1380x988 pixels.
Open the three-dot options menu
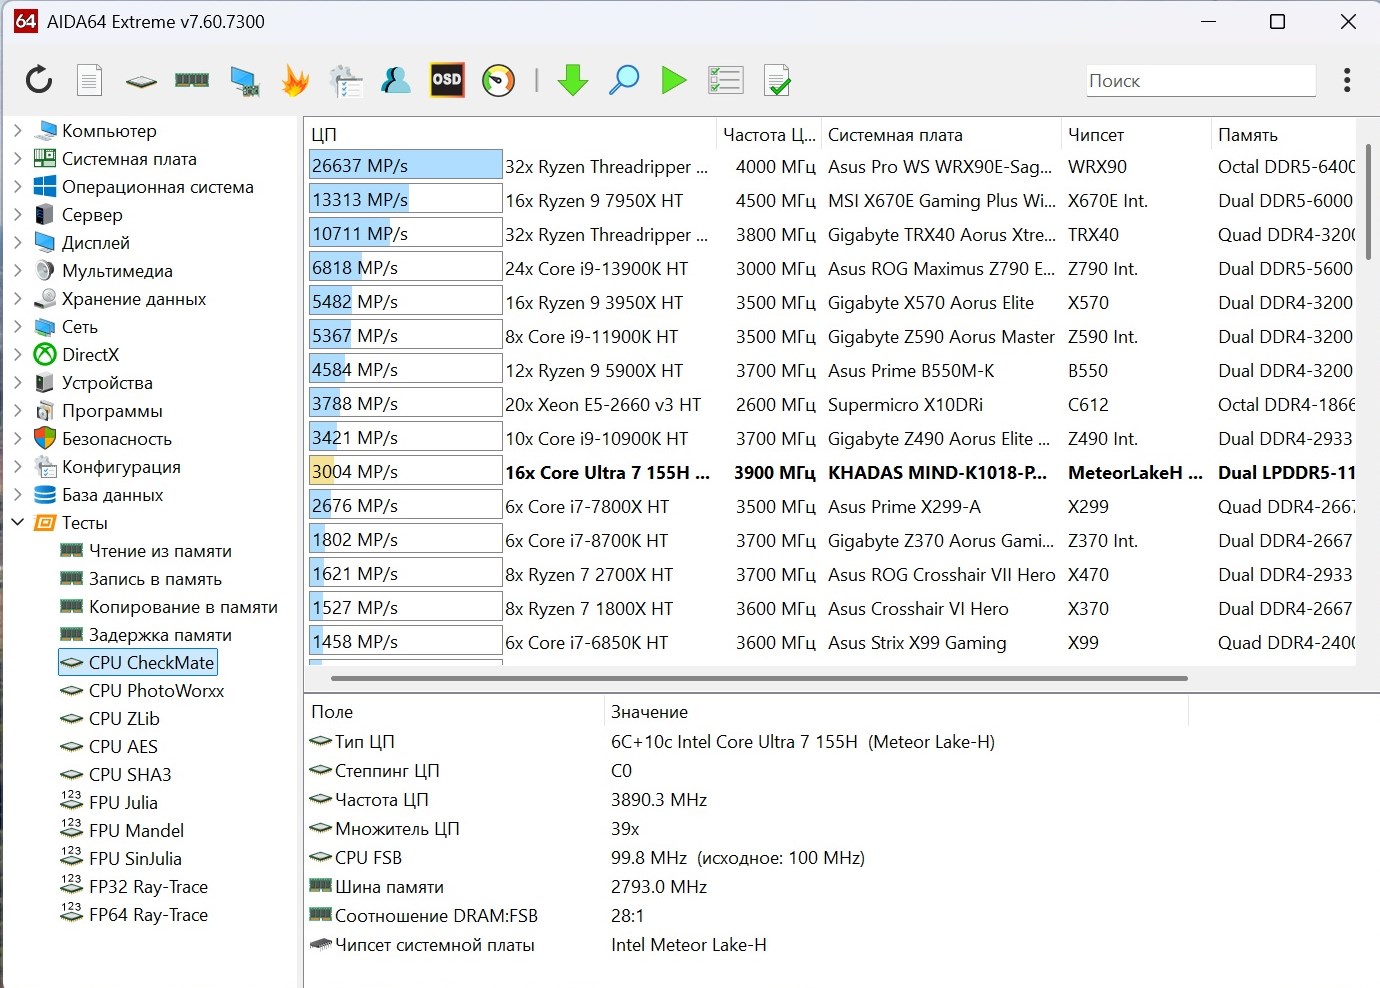click(1347, 80)
